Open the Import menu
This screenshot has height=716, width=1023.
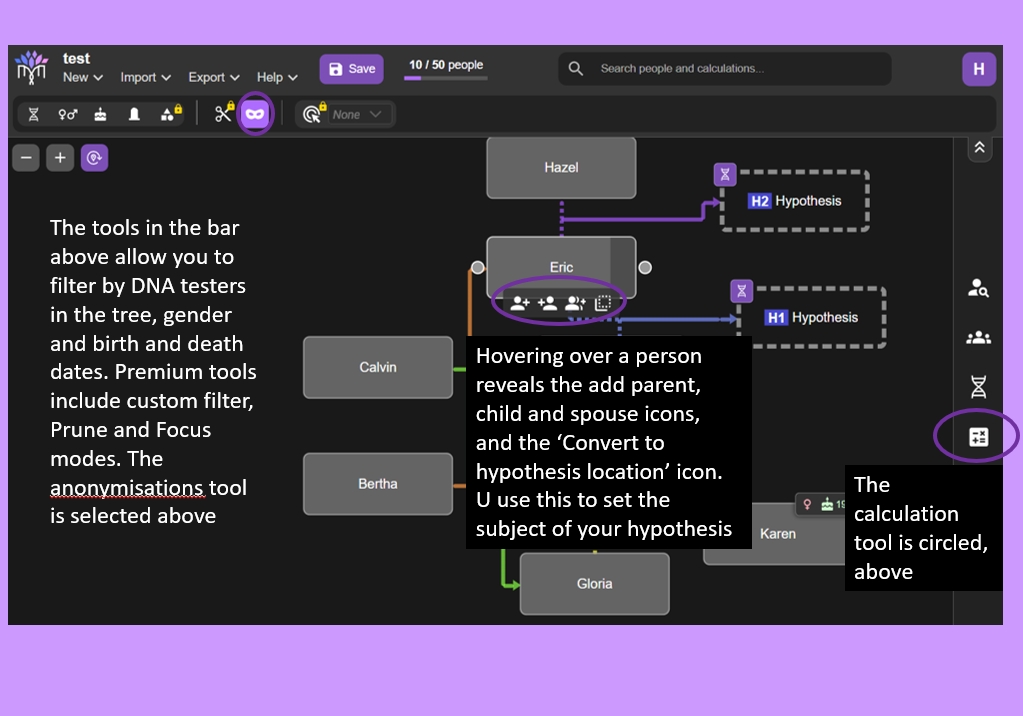[x=146, y=77]
